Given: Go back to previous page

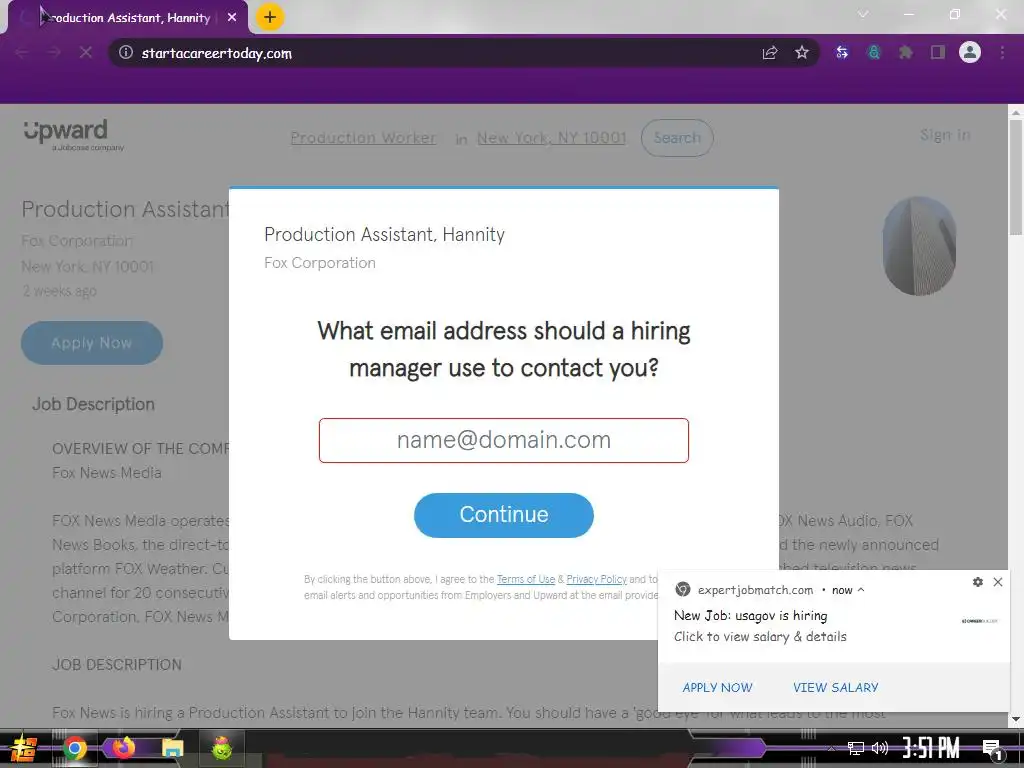Looking at the screenshot, I should (22, 52).
